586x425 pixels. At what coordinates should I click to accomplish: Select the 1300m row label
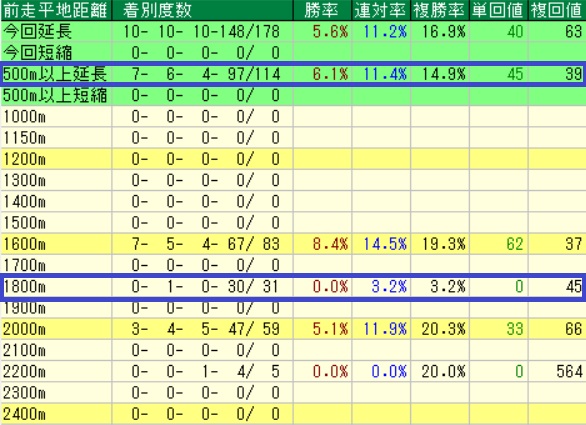(x=24, y=181)
